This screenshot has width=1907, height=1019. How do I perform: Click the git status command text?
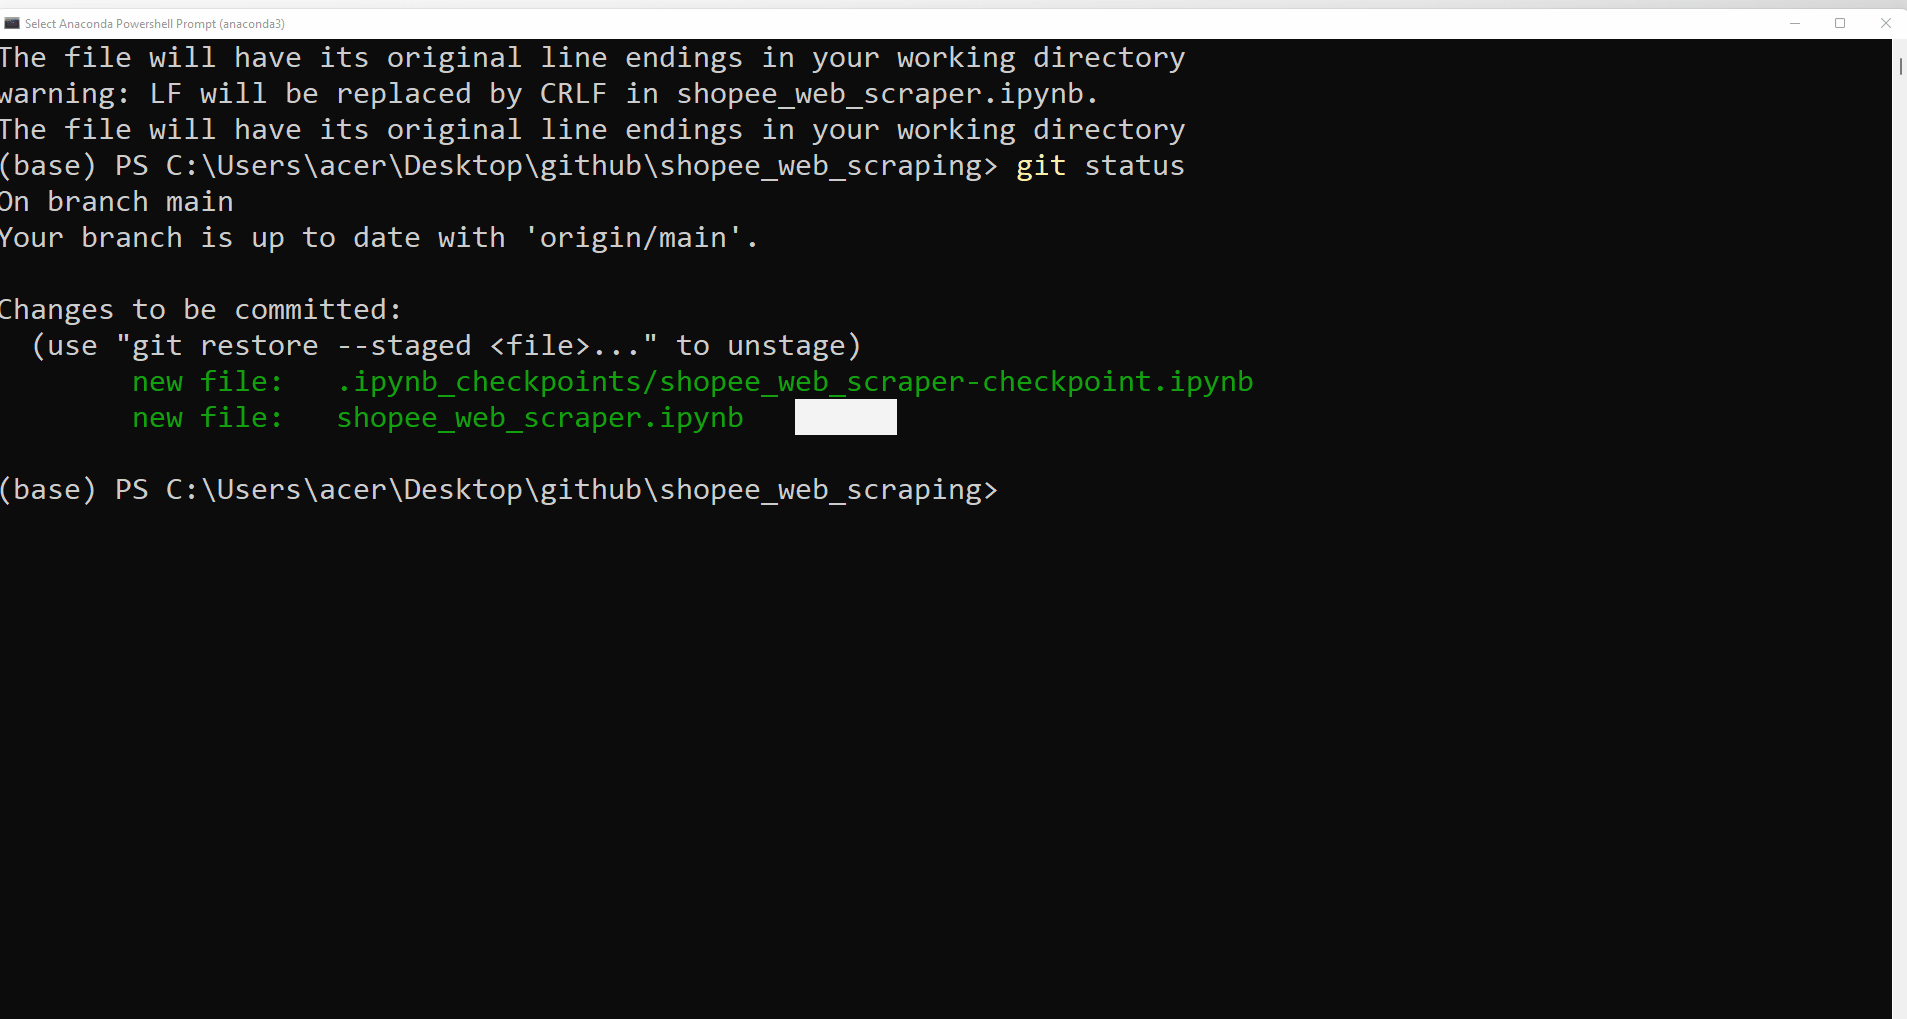(1098, 166)
